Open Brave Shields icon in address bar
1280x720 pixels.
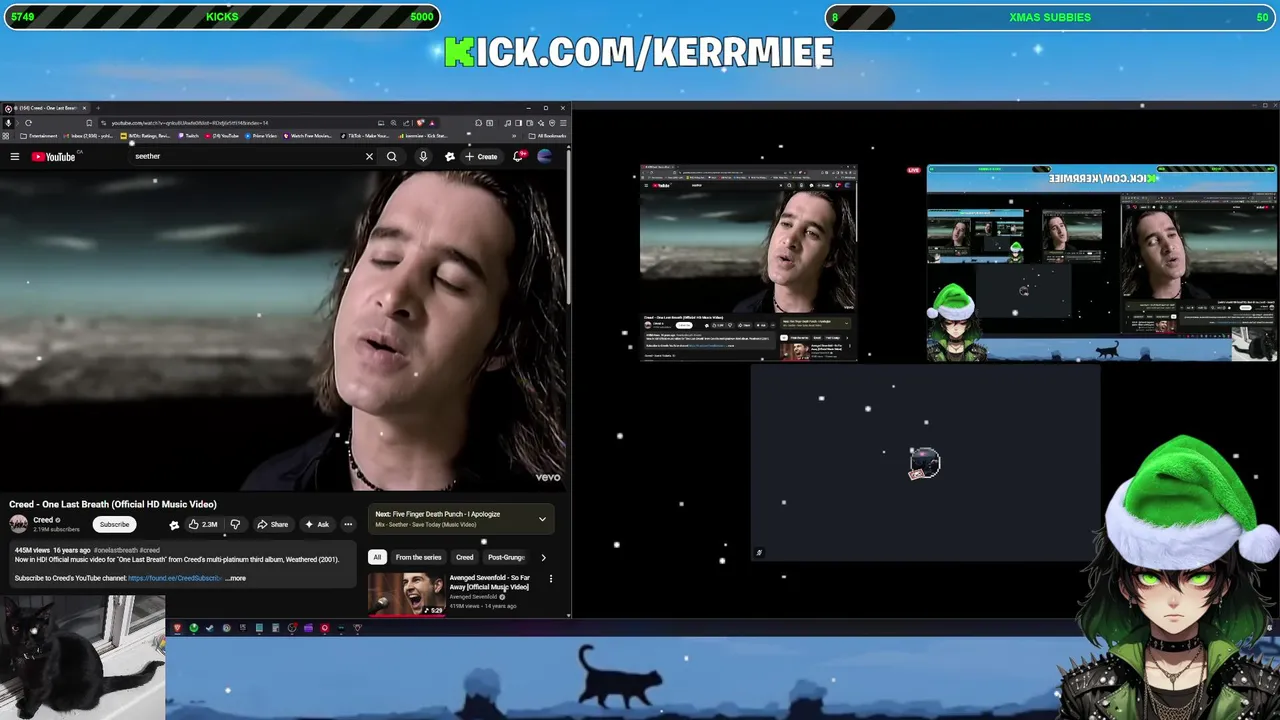click(420, 123)
